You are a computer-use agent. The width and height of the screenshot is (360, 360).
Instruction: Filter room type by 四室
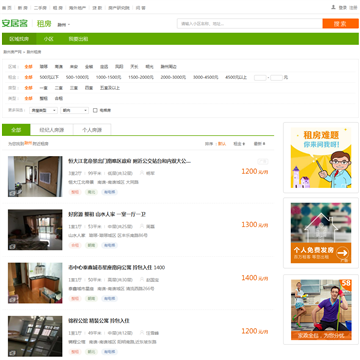click(x=89, y=88)
